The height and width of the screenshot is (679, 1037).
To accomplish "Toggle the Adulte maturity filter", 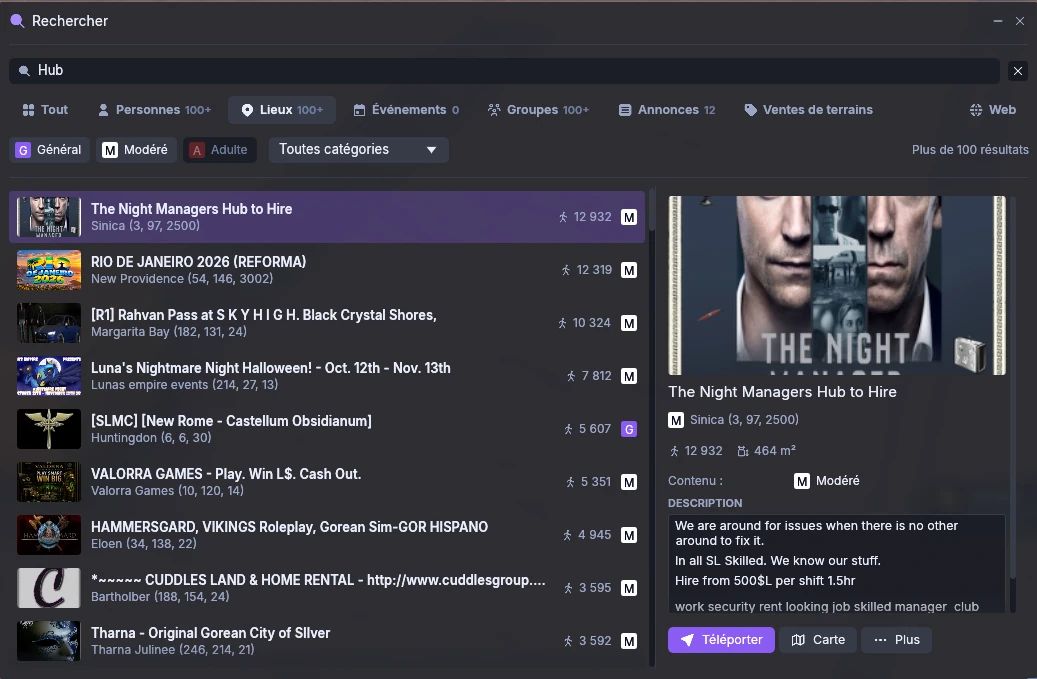I will tap(220, 150).
